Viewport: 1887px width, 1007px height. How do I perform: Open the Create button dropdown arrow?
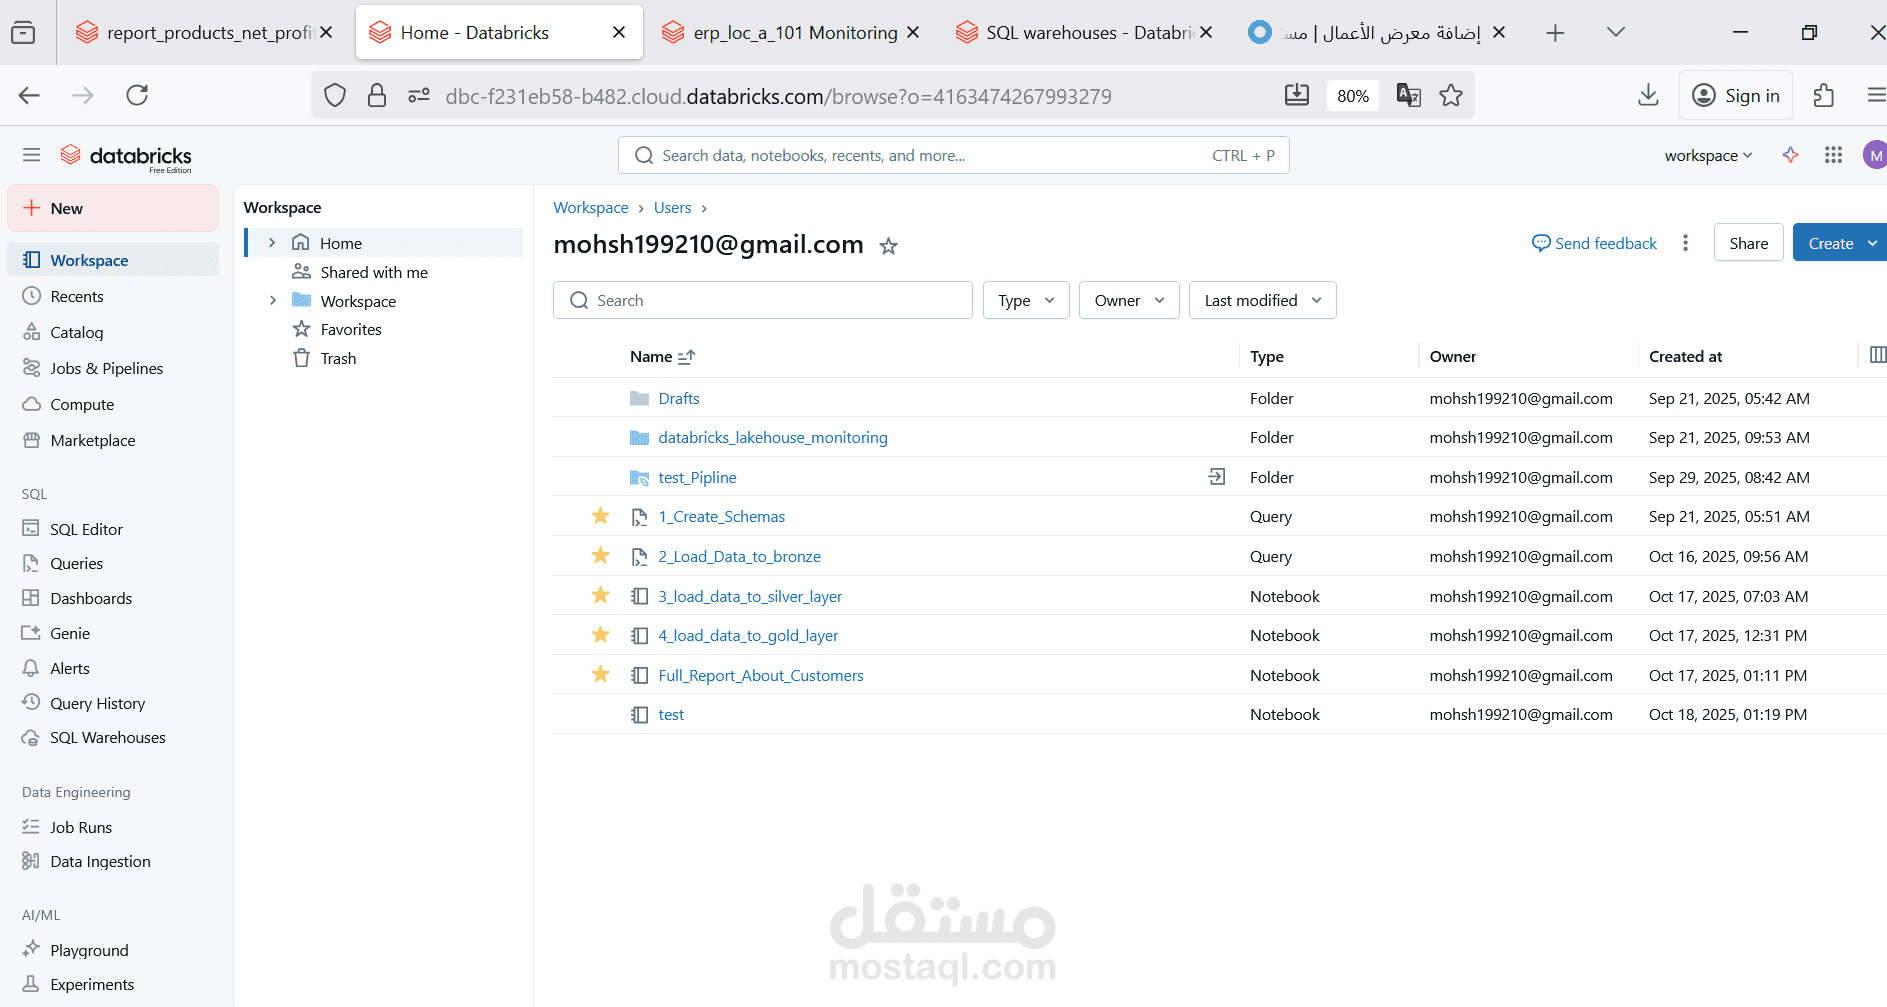(1873, 243)
